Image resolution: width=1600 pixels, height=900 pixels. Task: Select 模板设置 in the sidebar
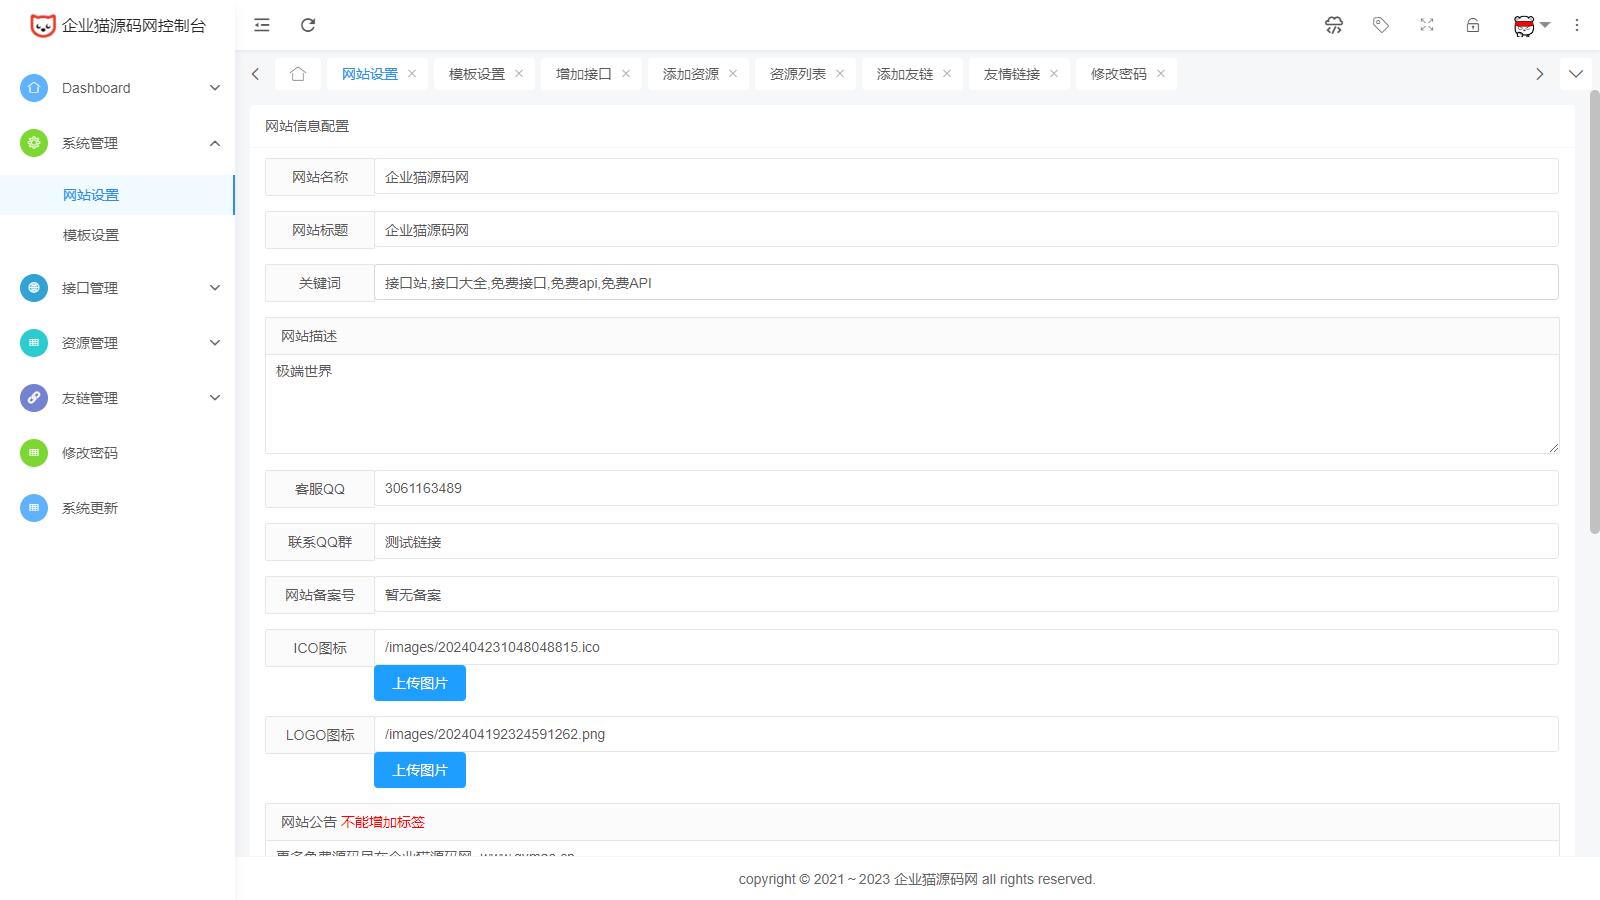click(91, 235)
